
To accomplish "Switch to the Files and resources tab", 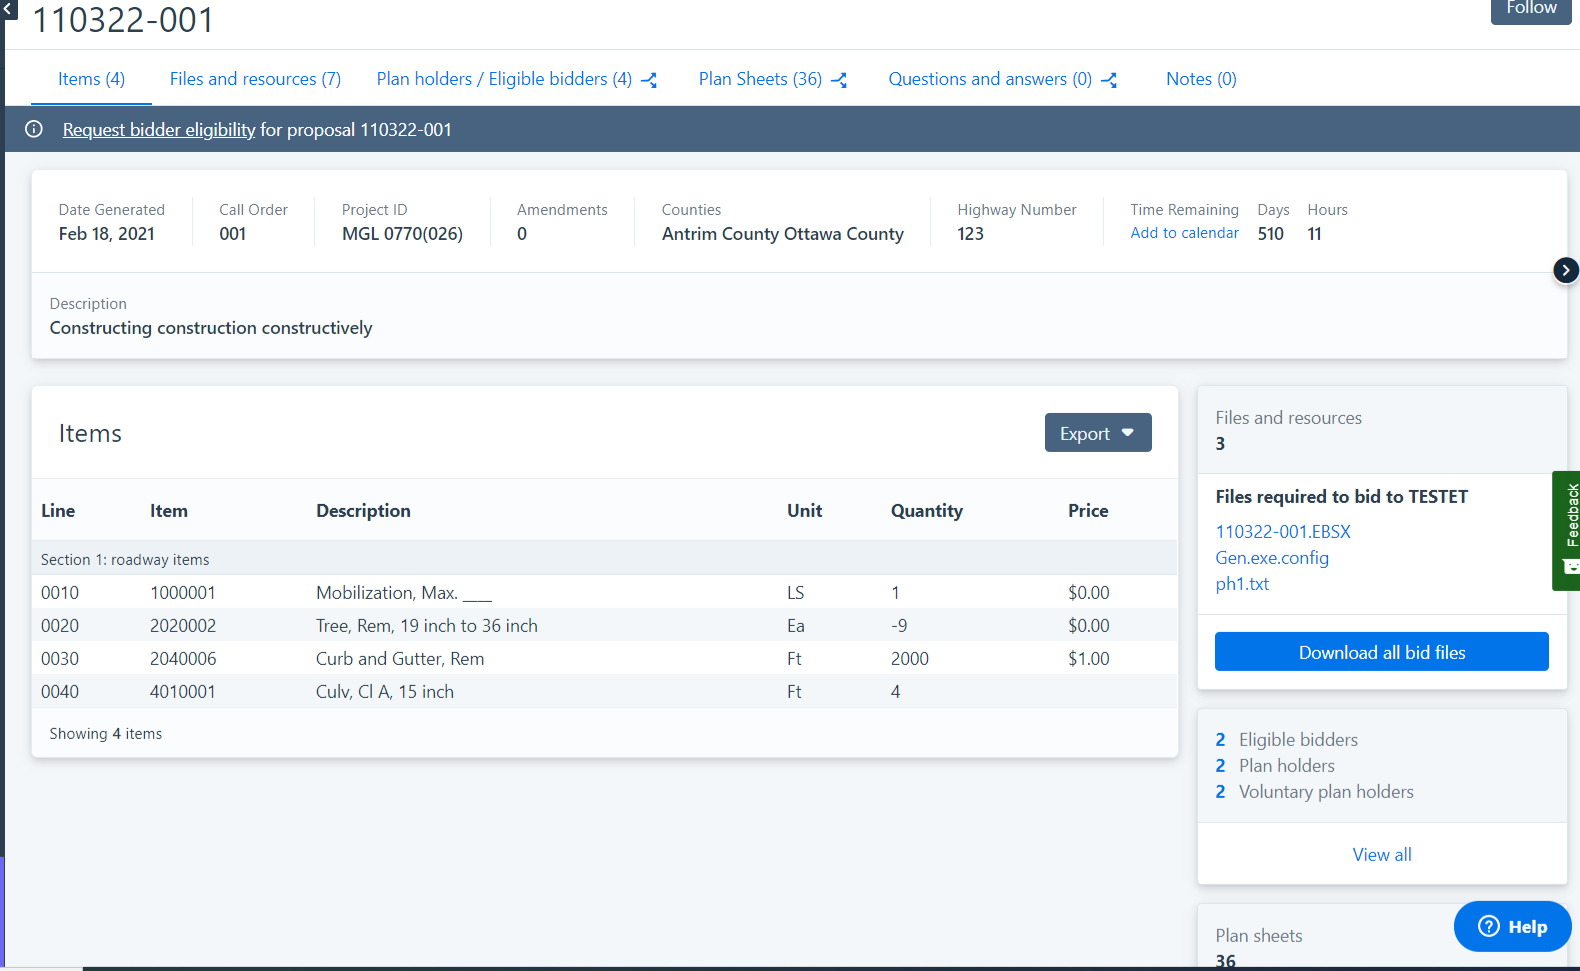I will tap(255, 79).
